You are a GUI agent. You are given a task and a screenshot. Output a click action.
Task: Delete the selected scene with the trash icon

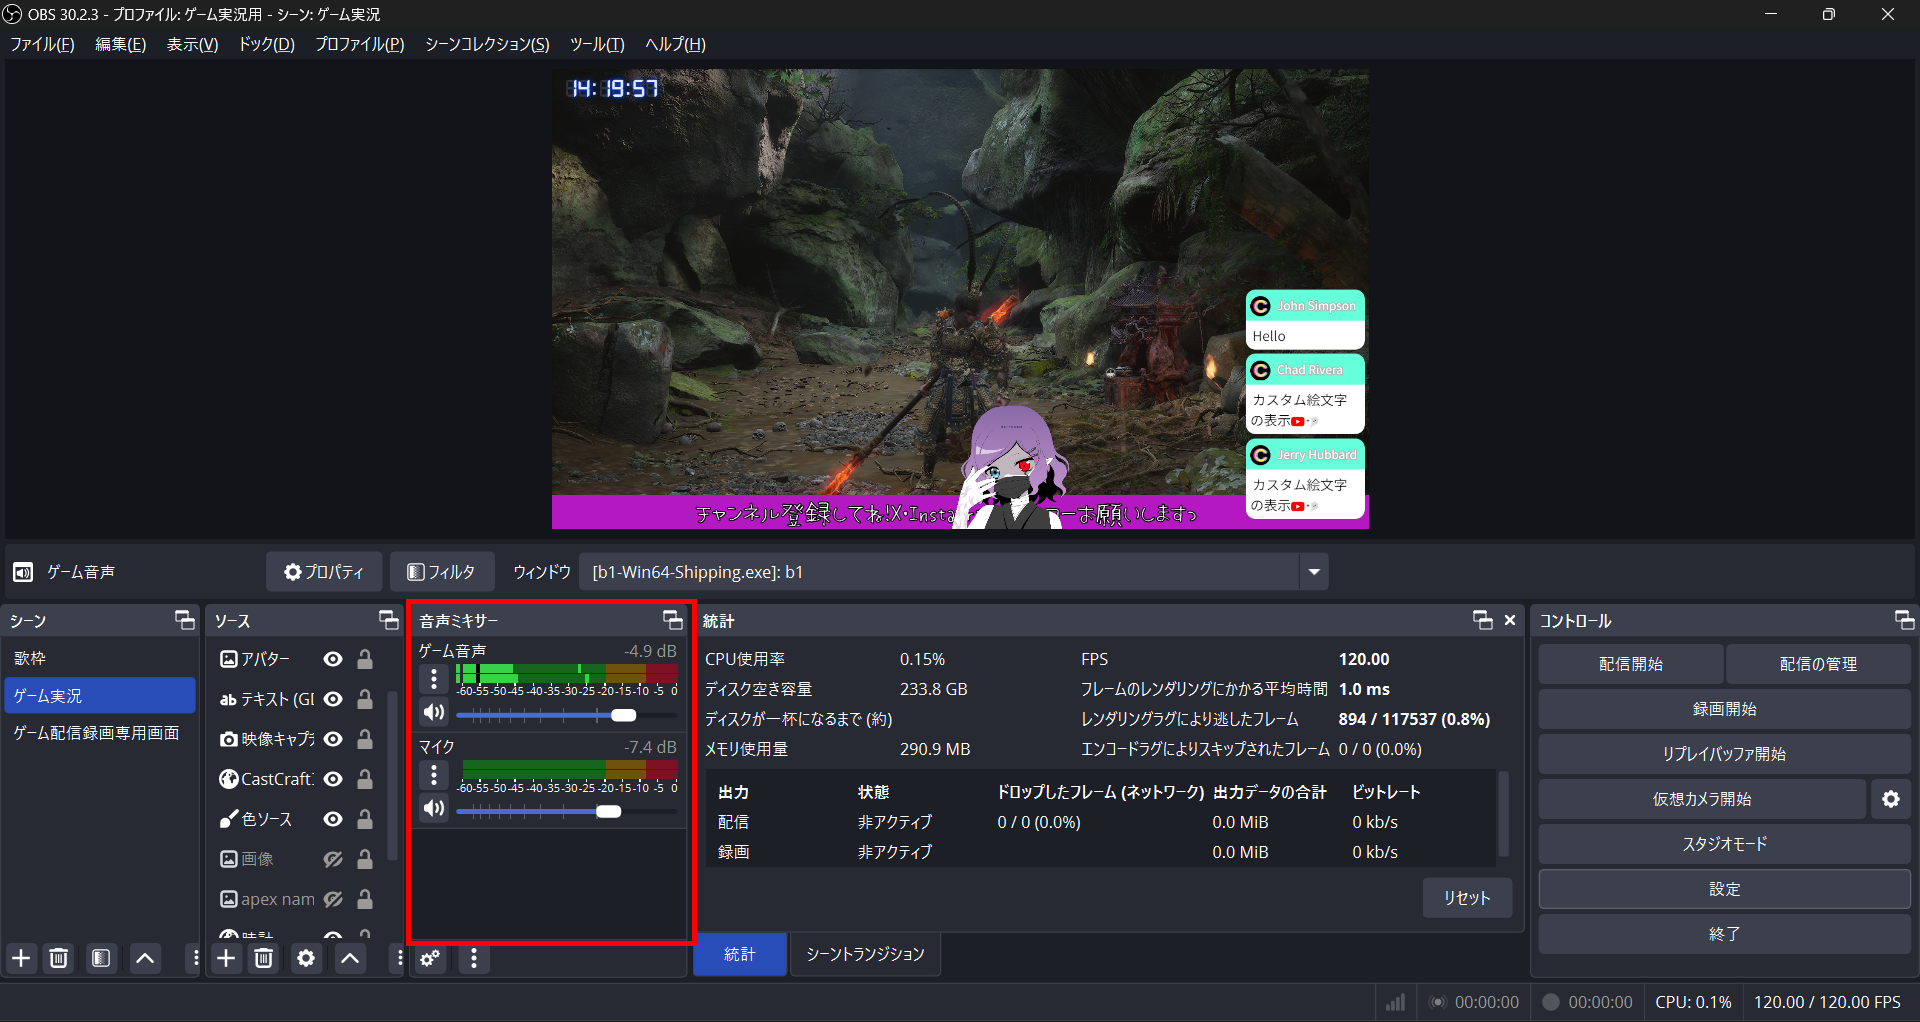59,958
